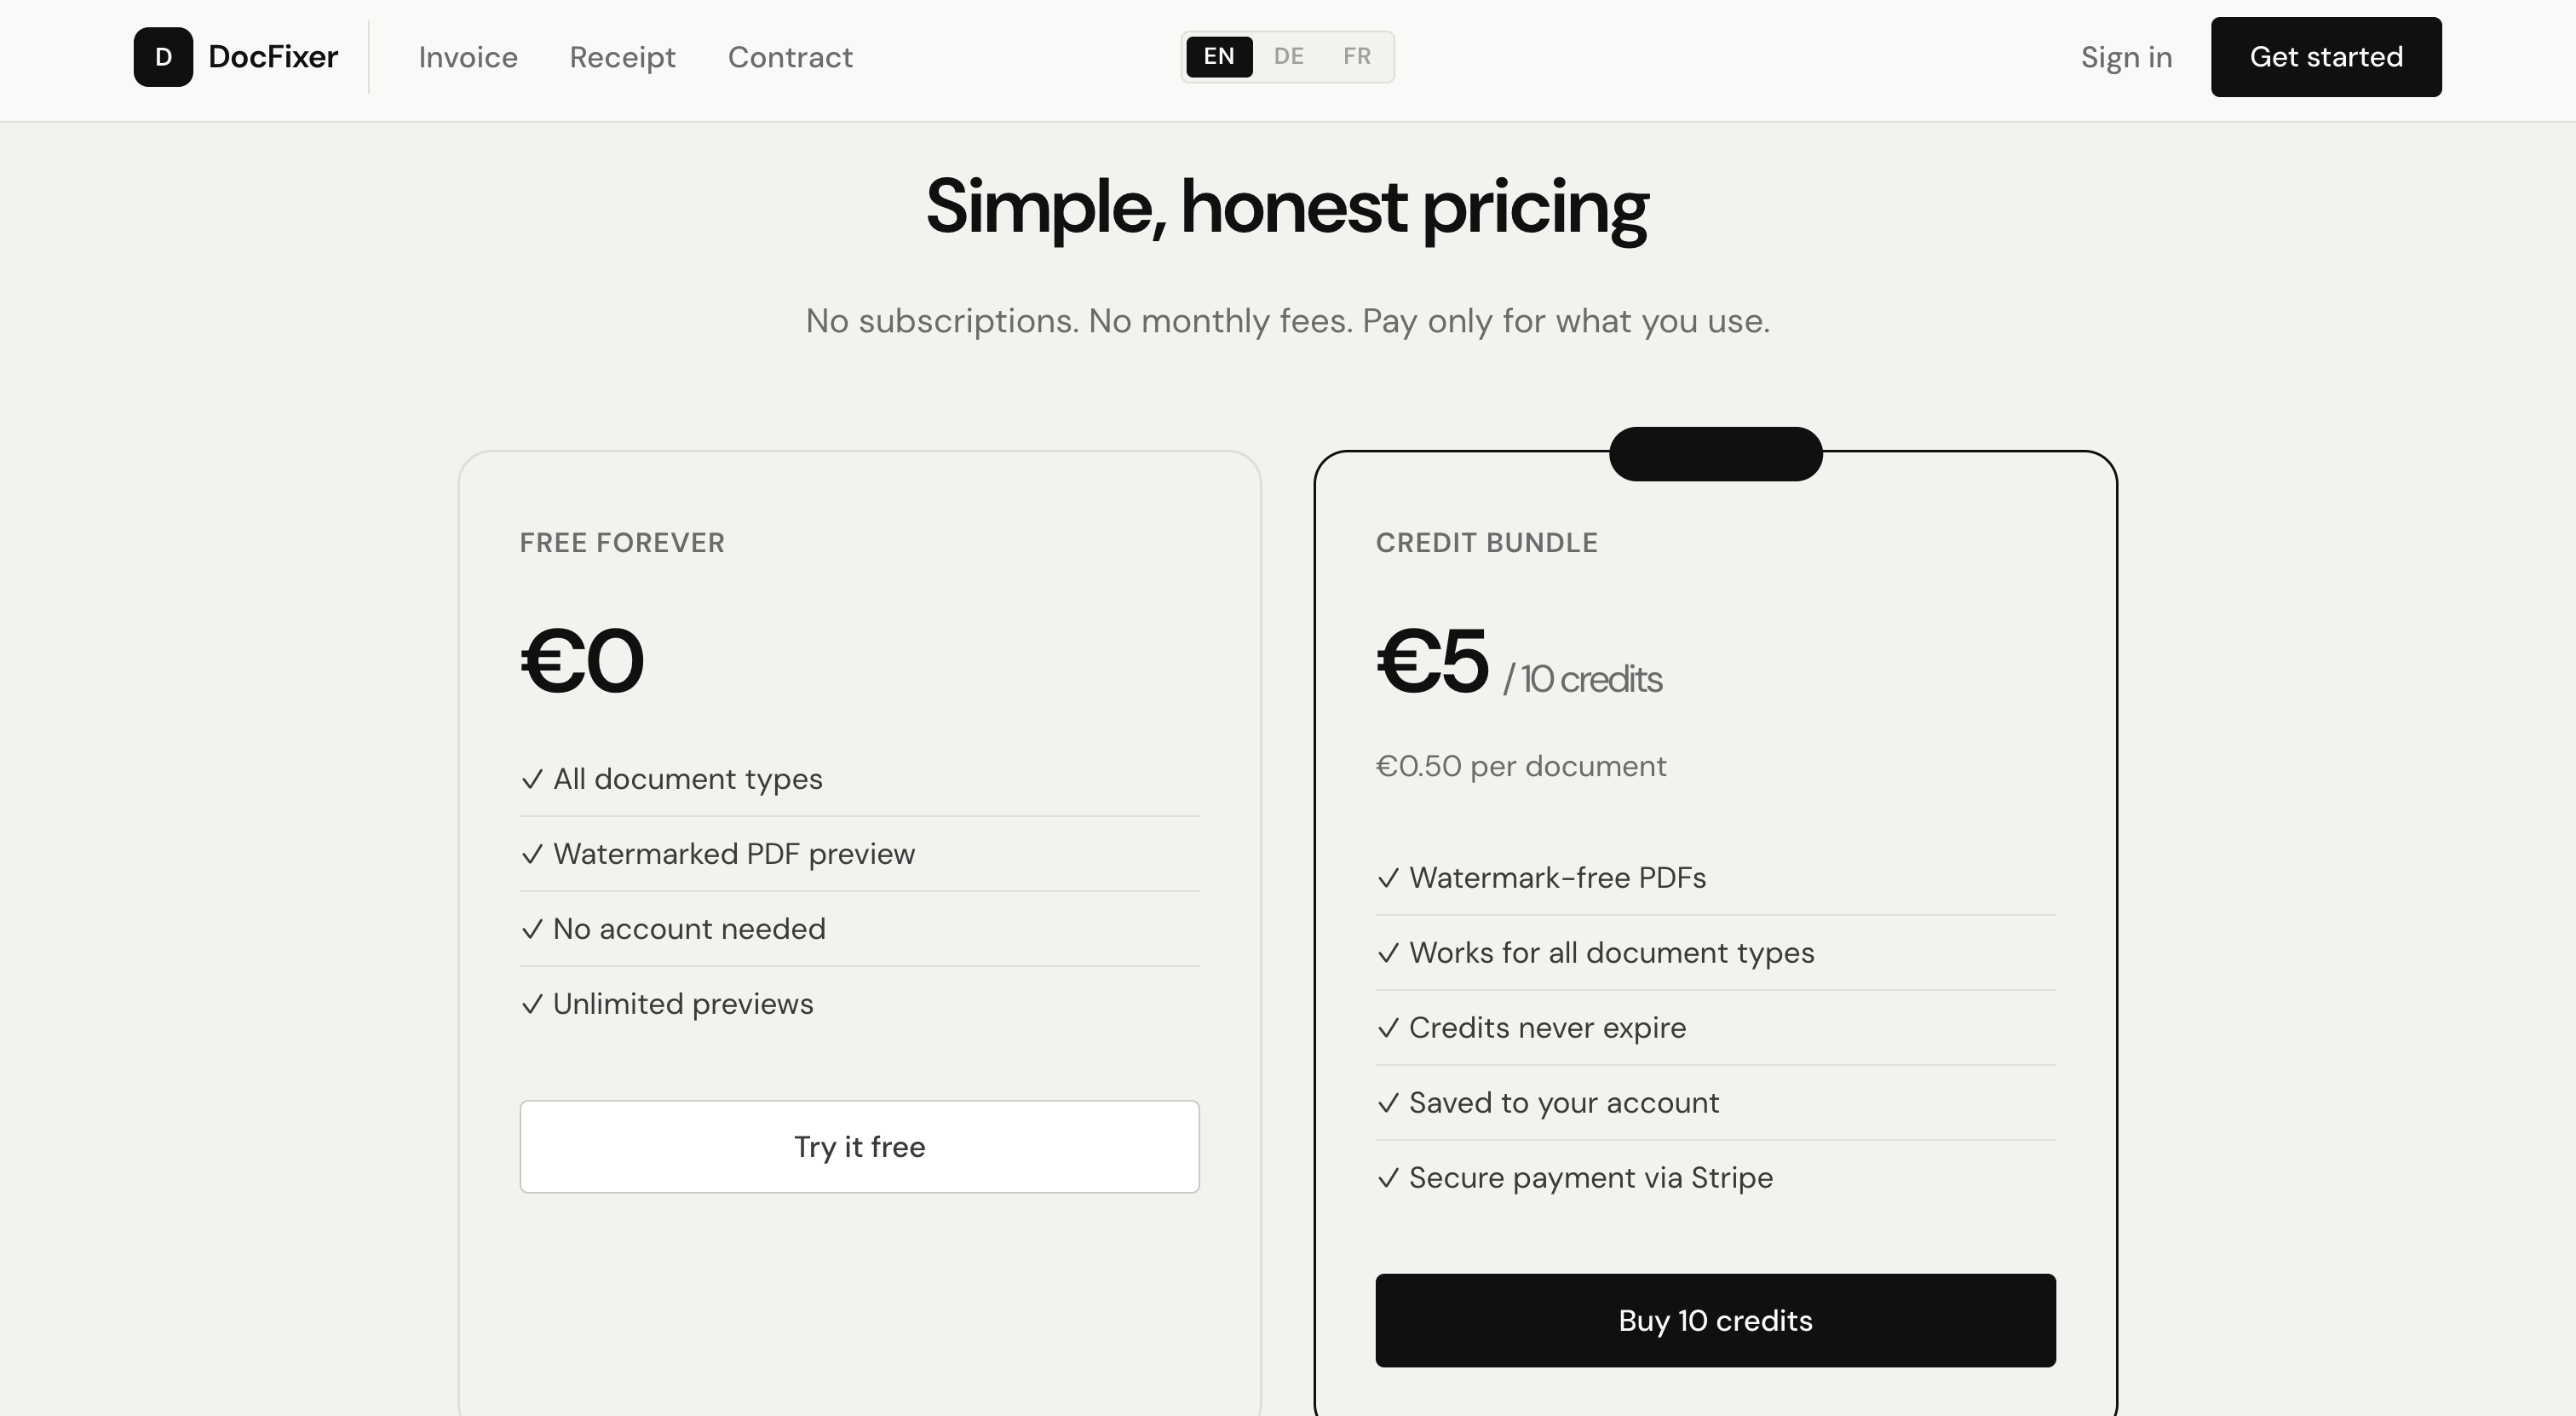The image size is (2576, 1416).
Task: Click checkmark beside All document types
Action: pyautogui.click(x=532, y=779)
